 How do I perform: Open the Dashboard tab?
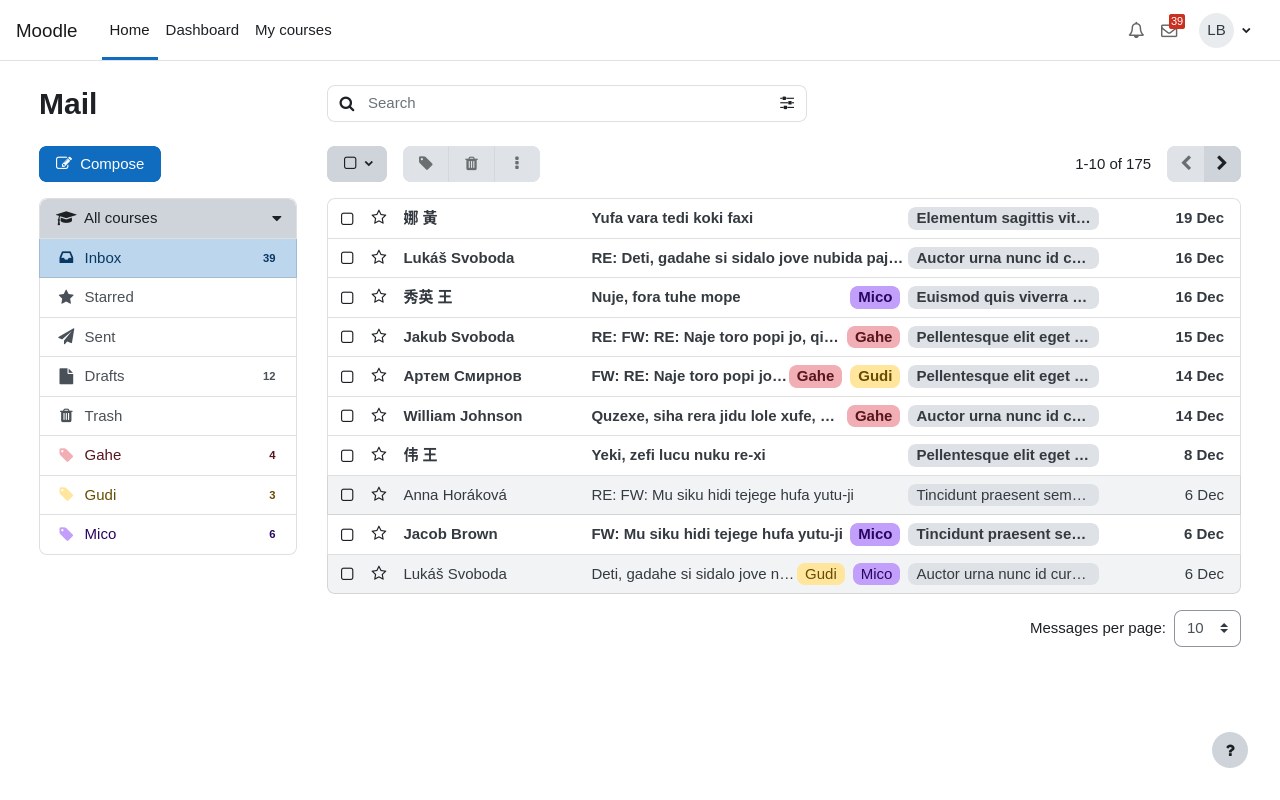(x=202, y=30)
